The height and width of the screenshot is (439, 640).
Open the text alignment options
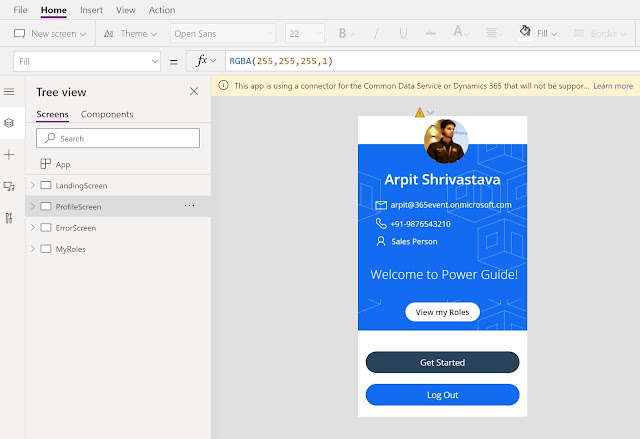click(494, 33)
